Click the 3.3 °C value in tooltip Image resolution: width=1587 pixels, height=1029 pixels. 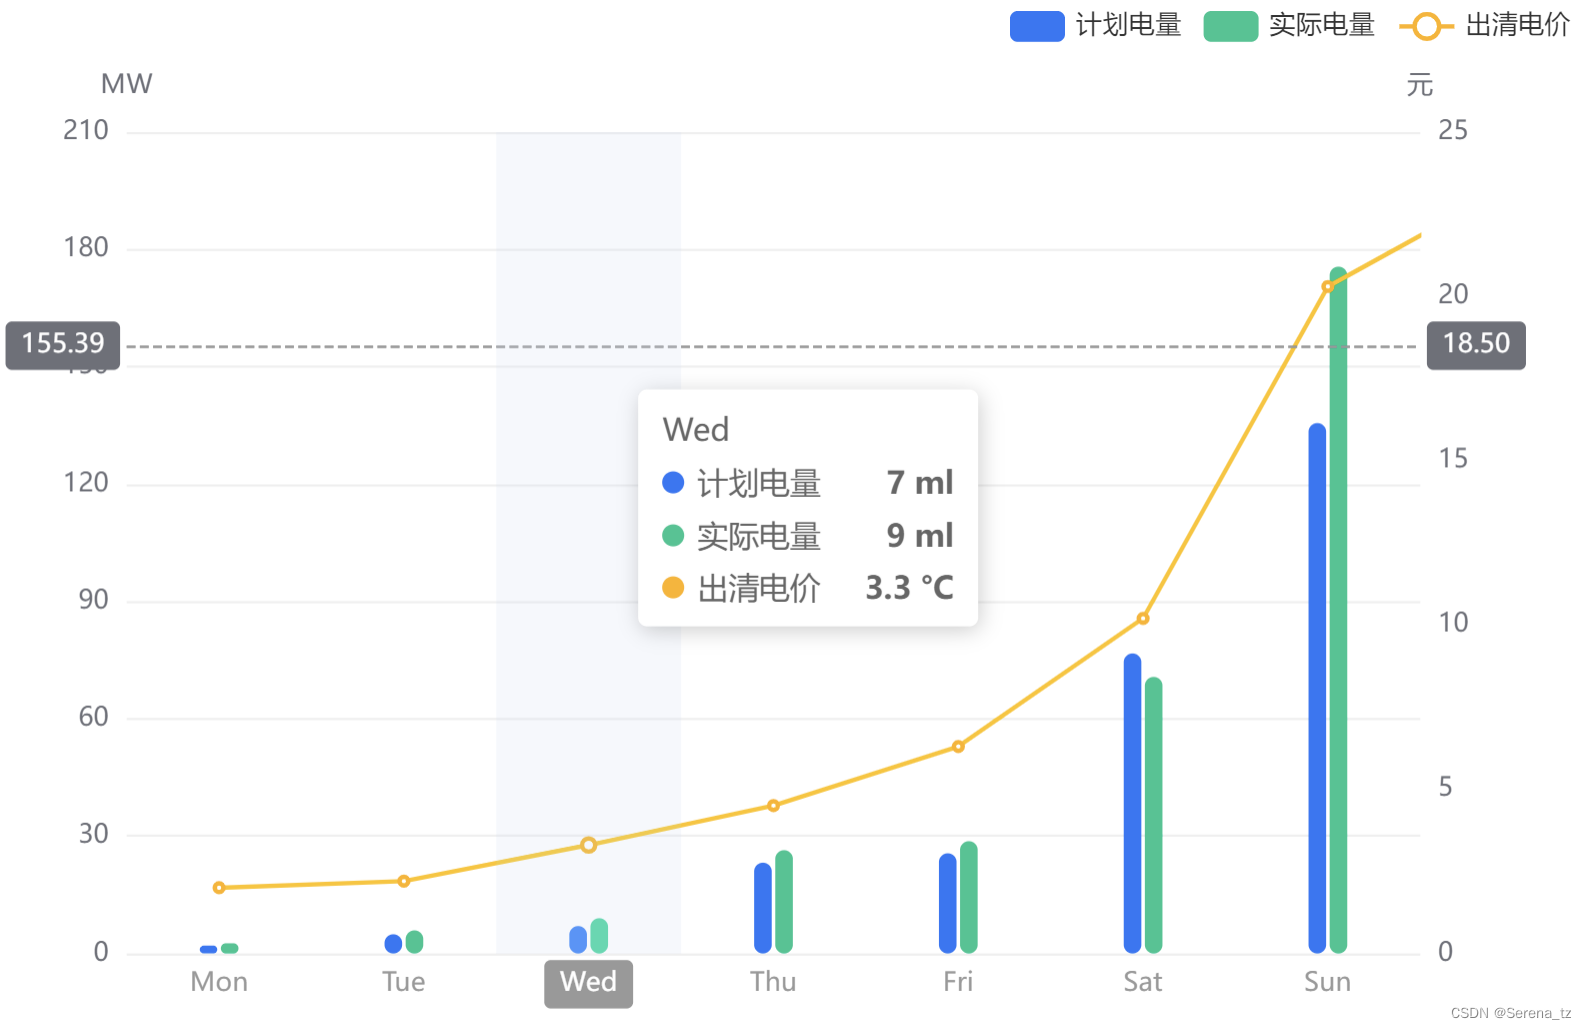coord(909,588)
